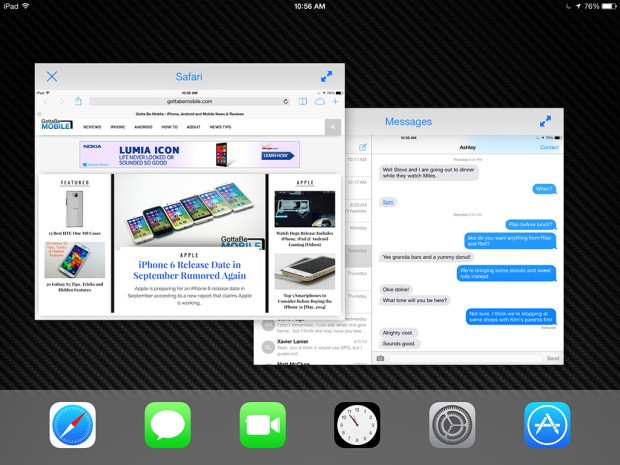The image size is (620, 465).
Task: Add a new Safari tab with plus
Action: (335, 102)
